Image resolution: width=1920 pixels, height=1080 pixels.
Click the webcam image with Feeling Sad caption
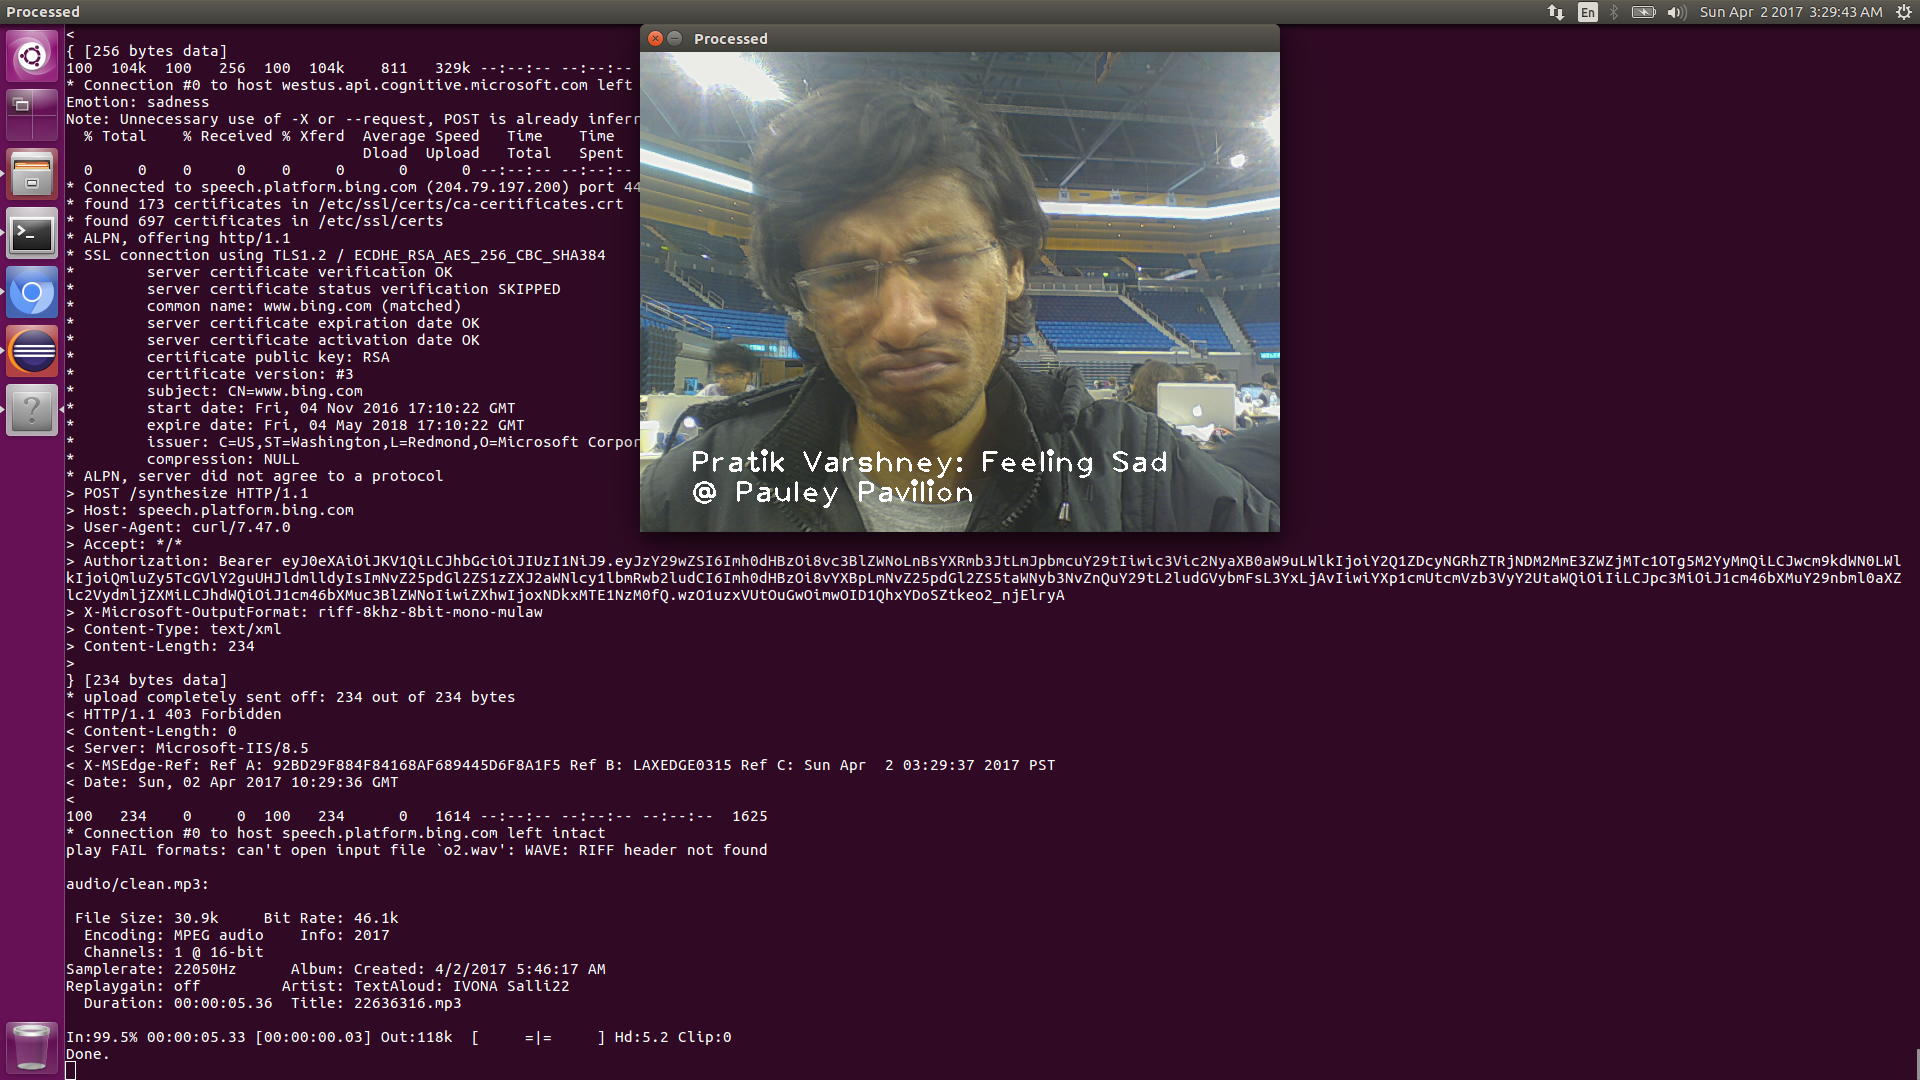[x=960, y=292]
